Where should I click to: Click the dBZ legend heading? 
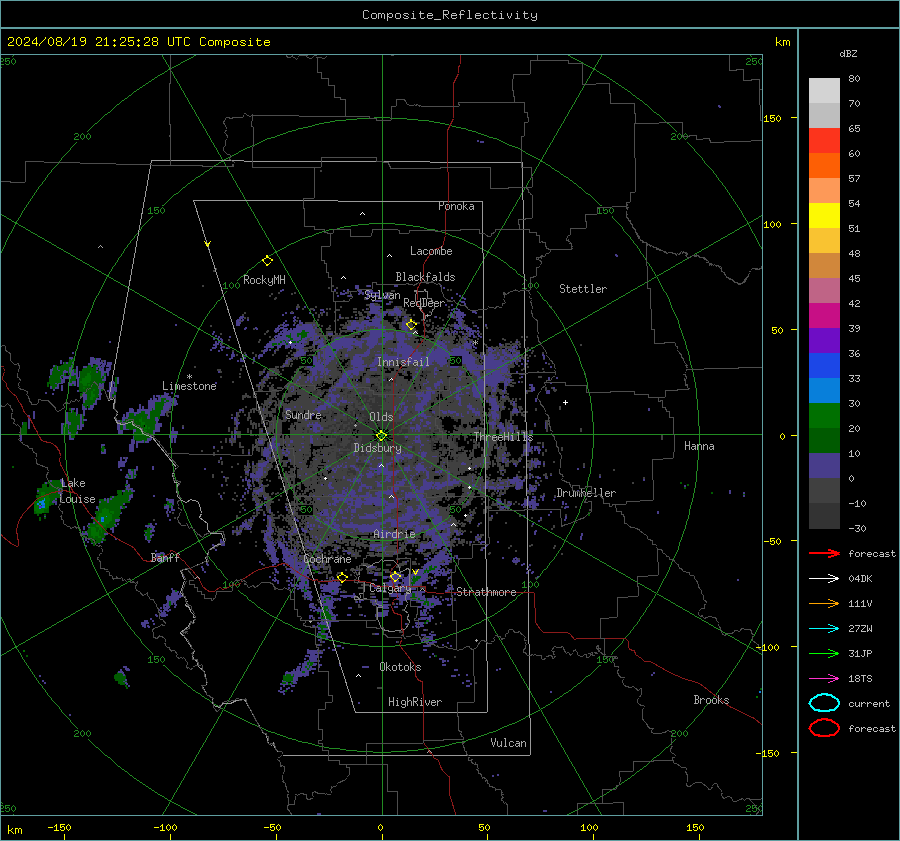[x=848, y=54]
